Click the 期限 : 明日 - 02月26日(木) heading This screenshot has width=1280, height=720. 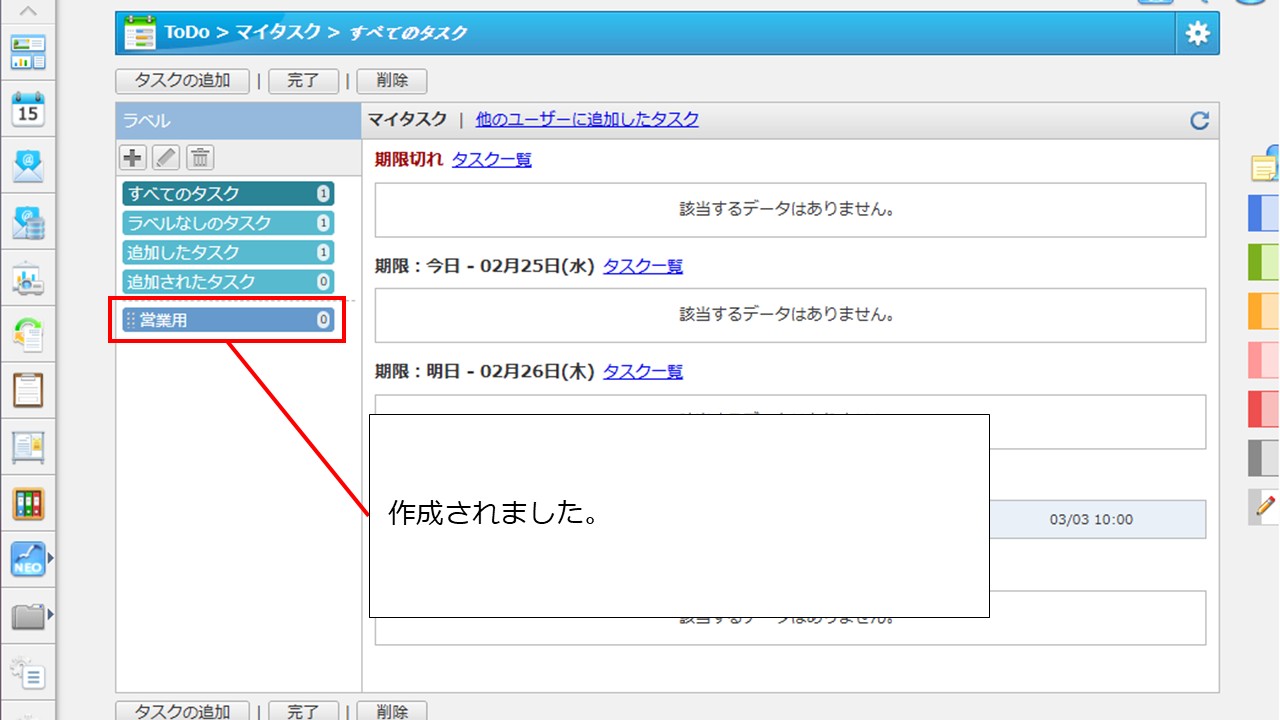tap(484, 371)
